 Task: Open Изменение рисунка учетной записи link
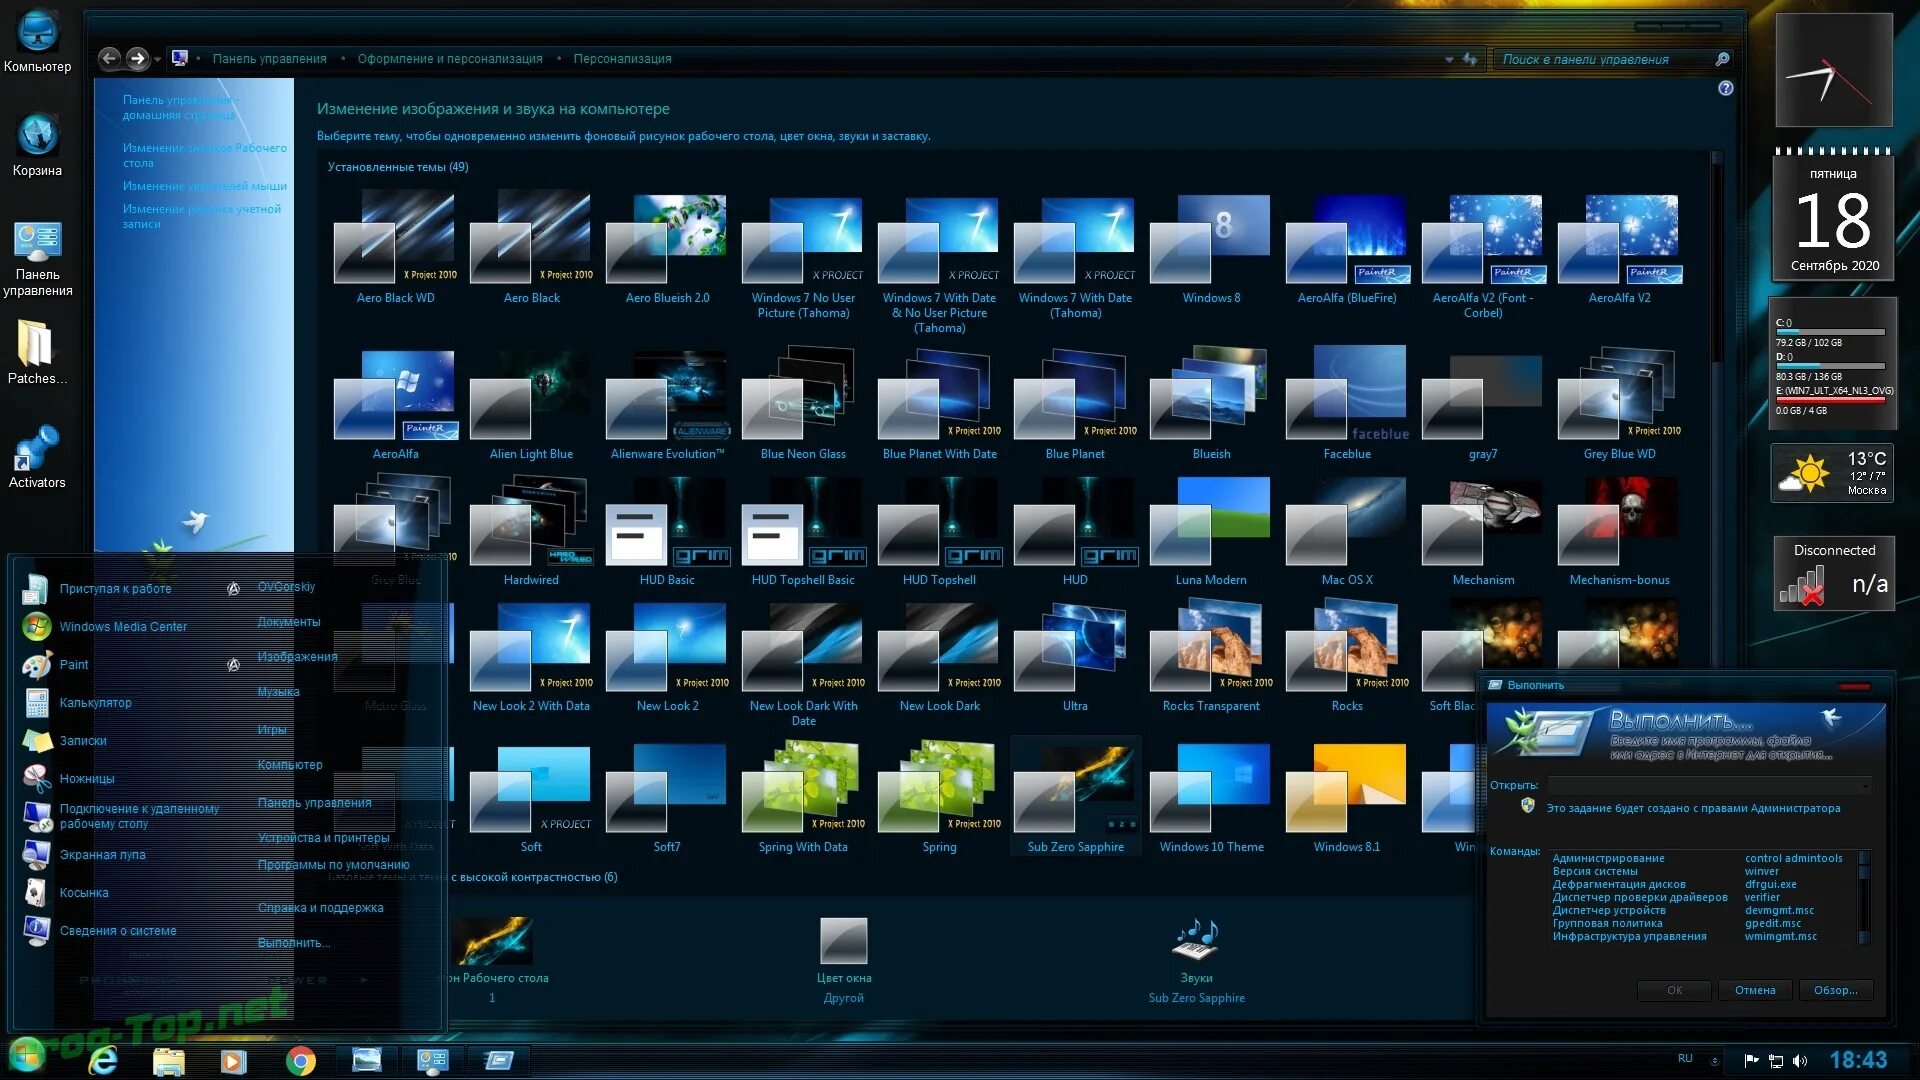201,216
